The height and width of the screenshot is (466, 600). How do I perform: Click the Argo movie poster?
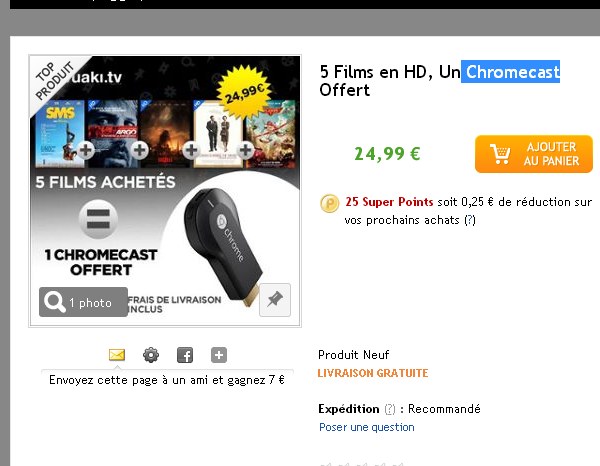tap(113, 134)
